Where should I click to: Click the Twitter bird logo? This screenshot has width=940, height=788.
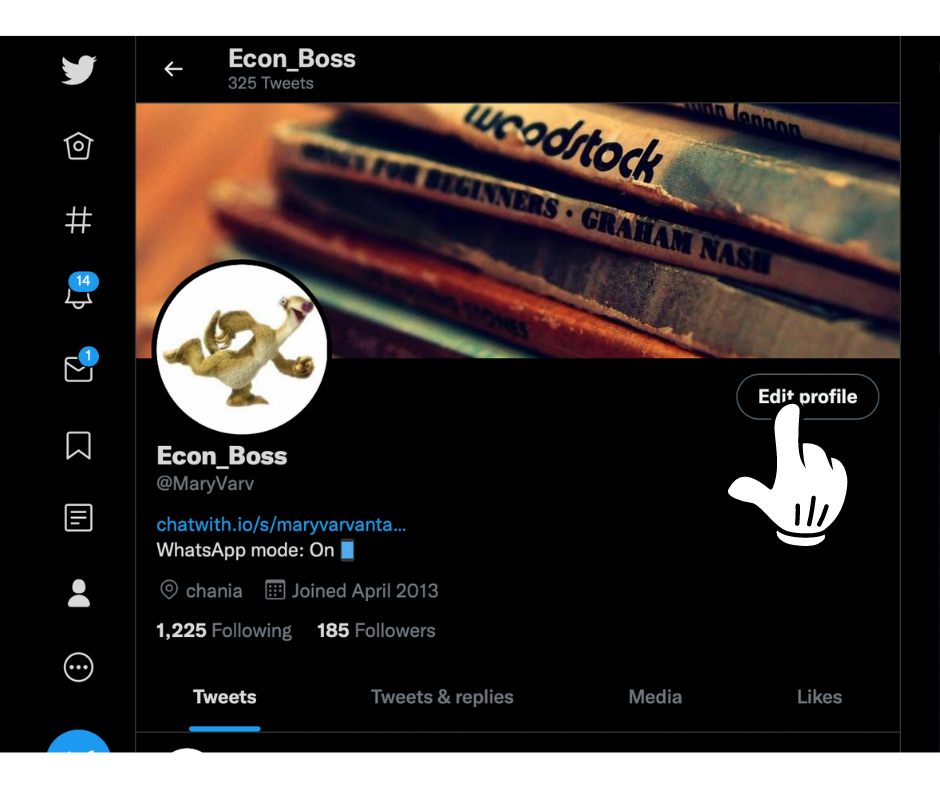(x=79, y=70)
